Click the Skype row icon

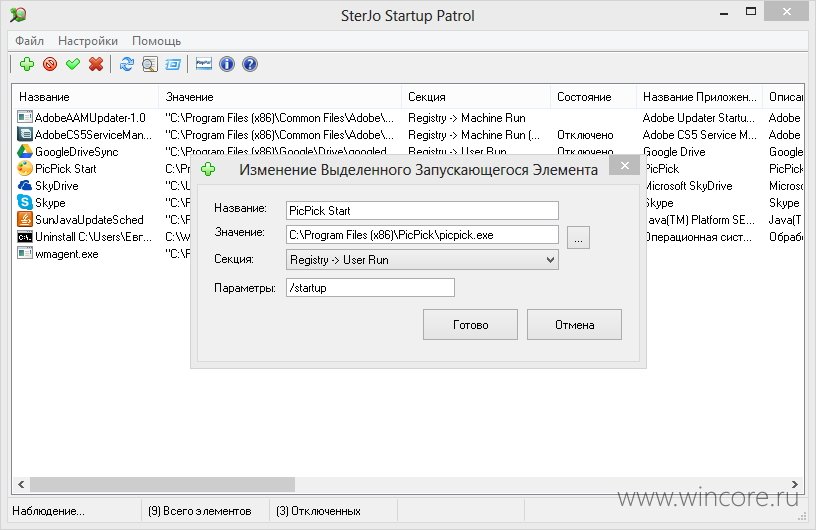(24, 202)
